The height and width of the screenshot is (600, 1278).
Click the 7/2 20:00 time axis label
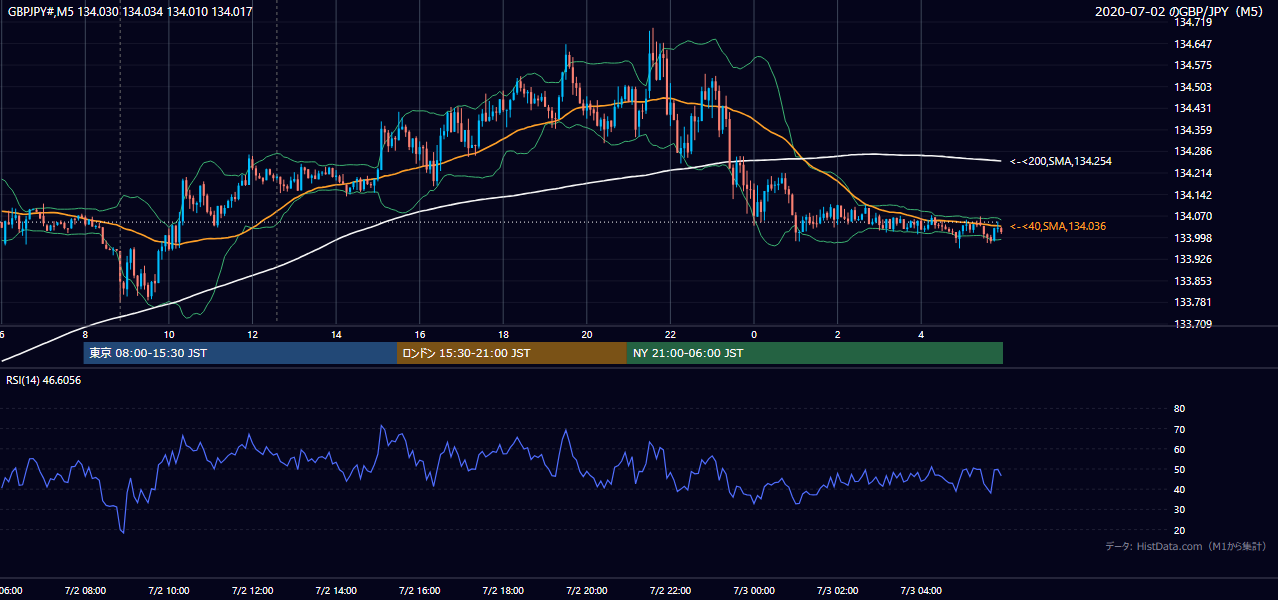(x=587, y=590)
